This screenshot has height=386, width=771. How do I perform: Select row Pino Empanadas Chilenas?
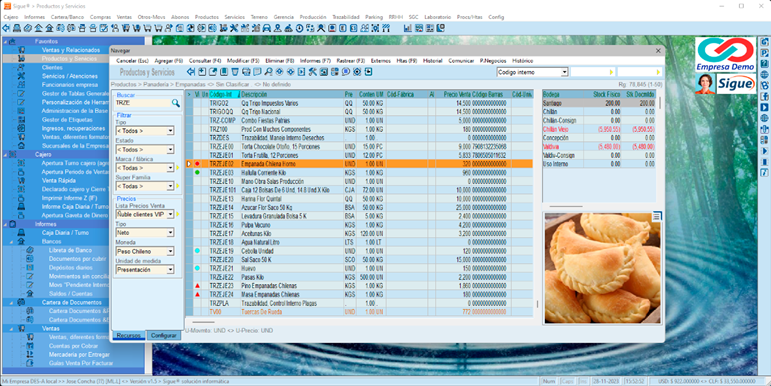[360, 286]
